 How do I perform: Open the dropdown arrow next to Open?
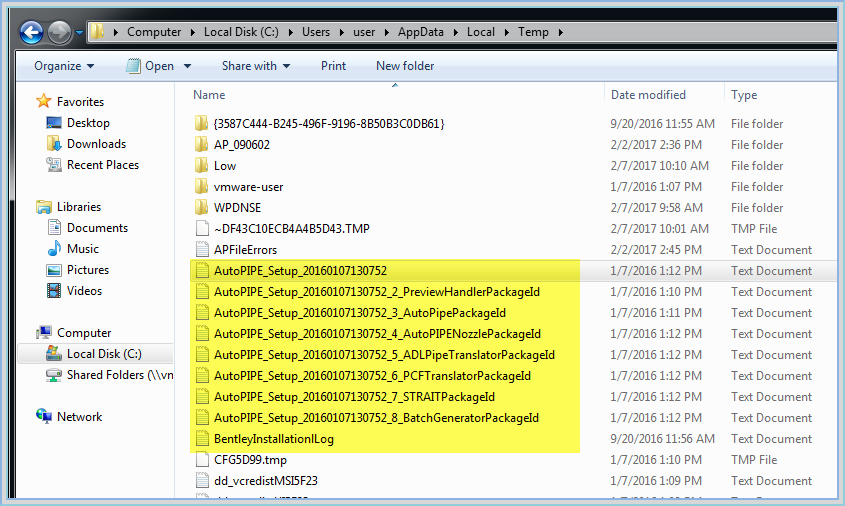click(x=188, y=66)
